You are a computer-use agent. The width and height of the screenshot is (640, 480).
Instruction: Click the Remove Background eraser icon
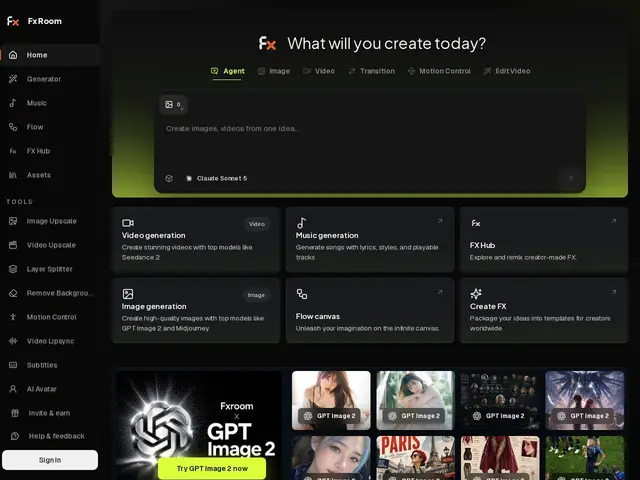pyautogui.click(x=13, y=293)
